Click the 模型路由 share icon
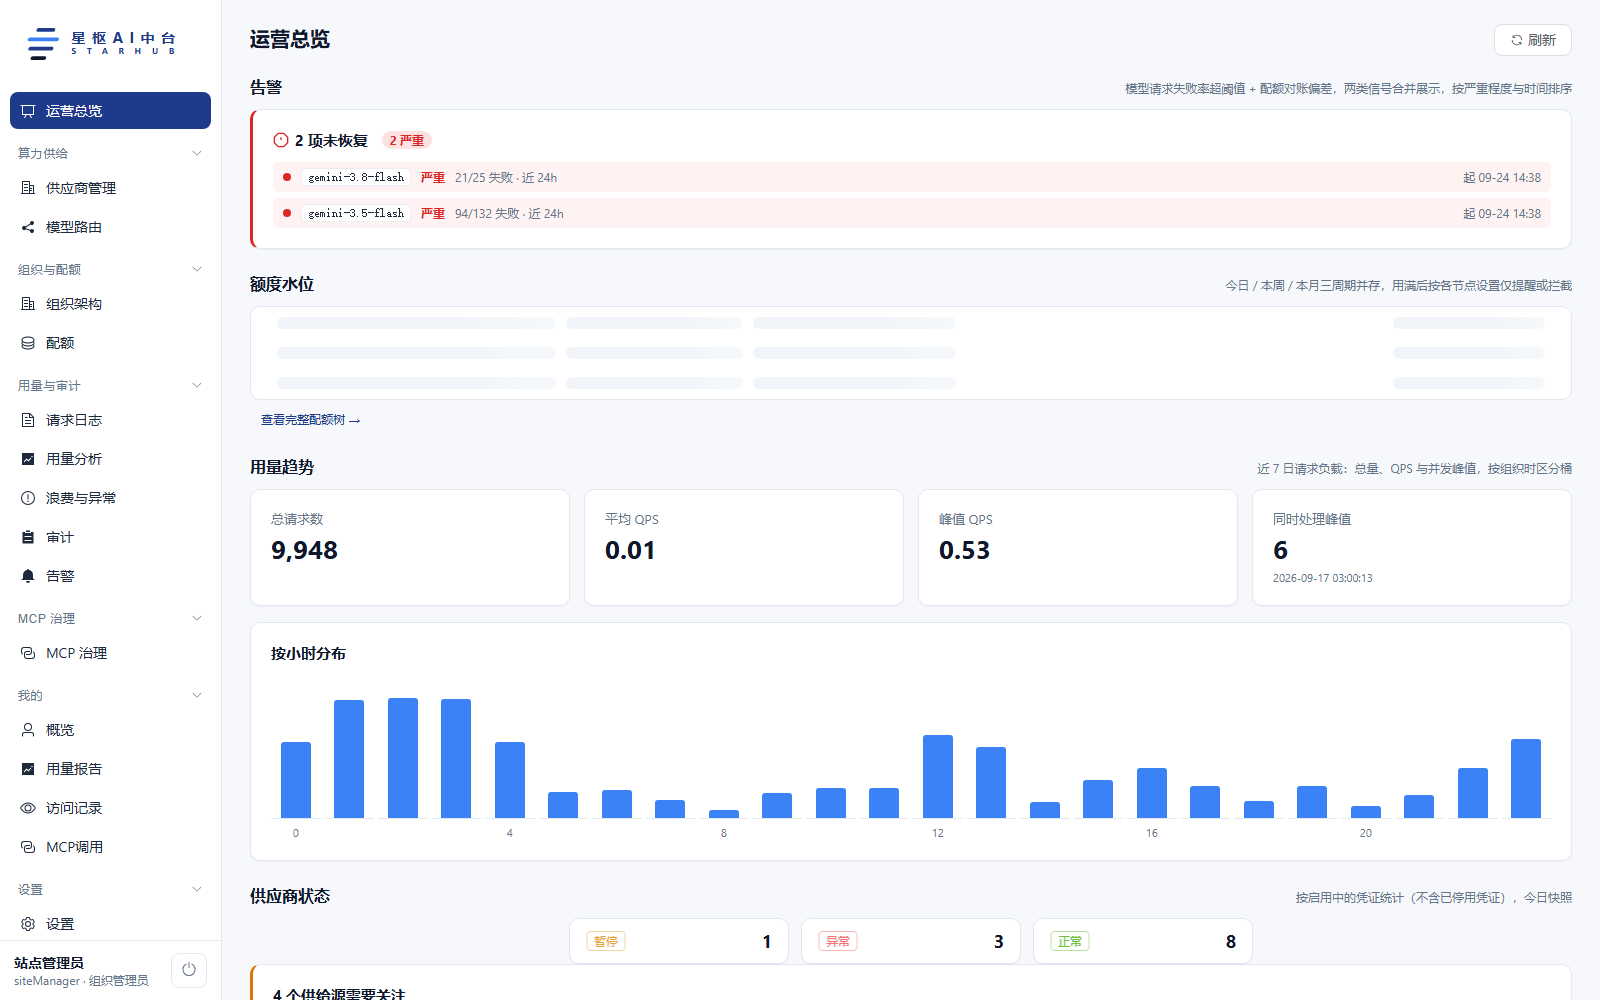The height and width of the screenshot is (1000, 1600). click(28, 227)
